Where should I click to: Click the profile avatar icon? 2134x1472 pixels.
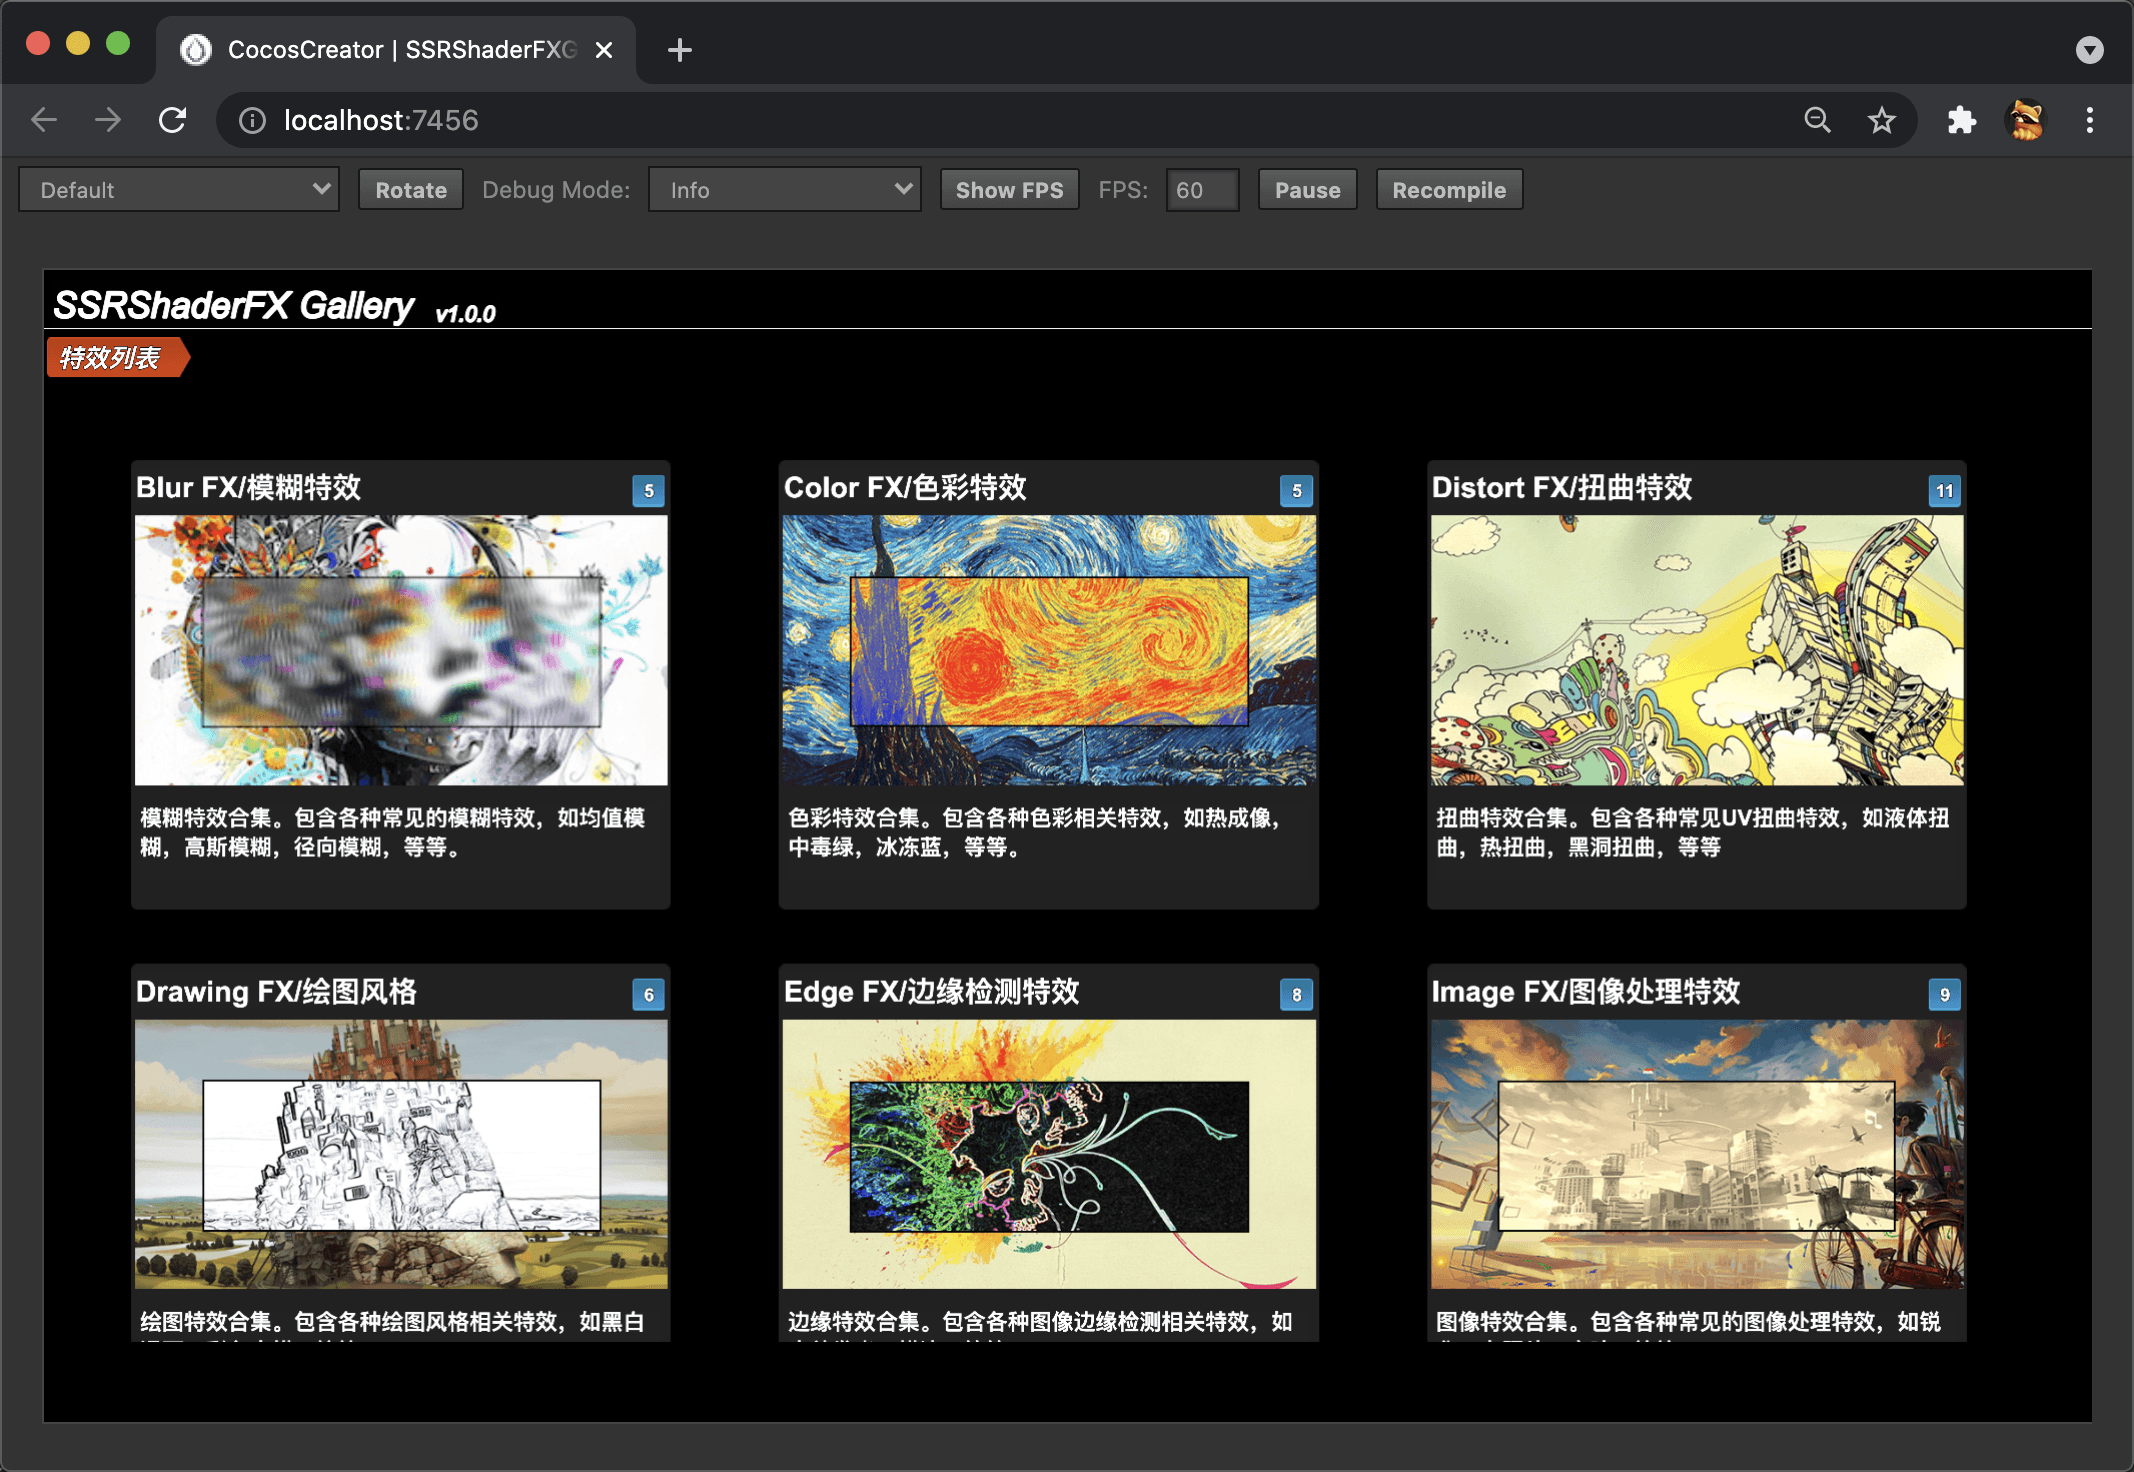coord(2026,120)
